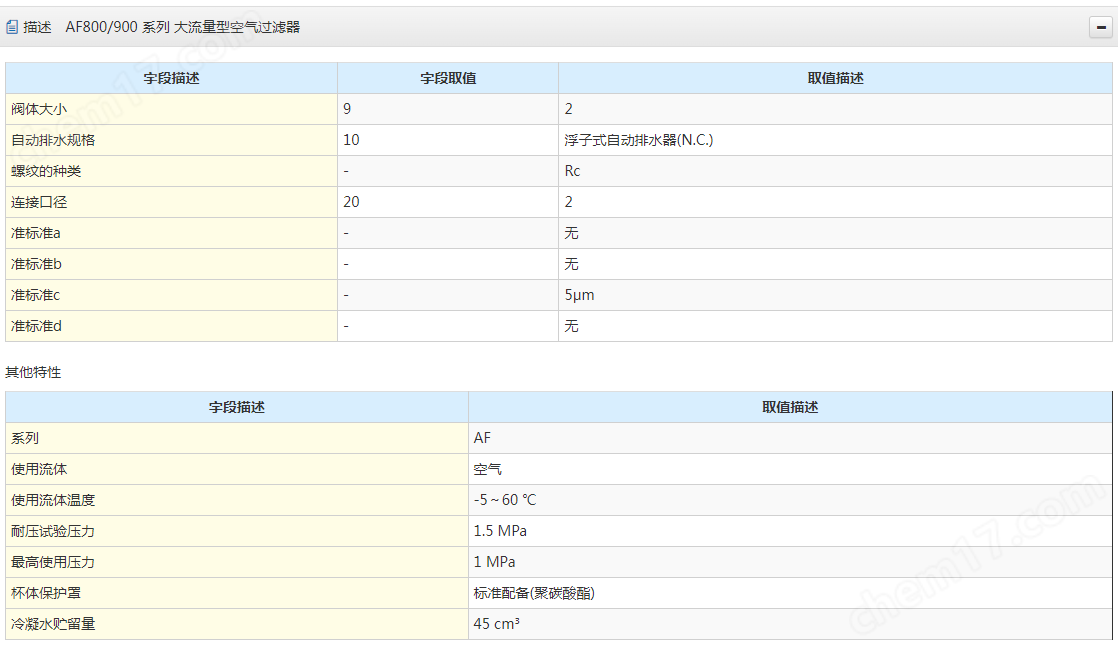1118x646 pixels.
Task: Select the 浮子式自动排水器(N.C.) description cell
Action: (639, 140)
